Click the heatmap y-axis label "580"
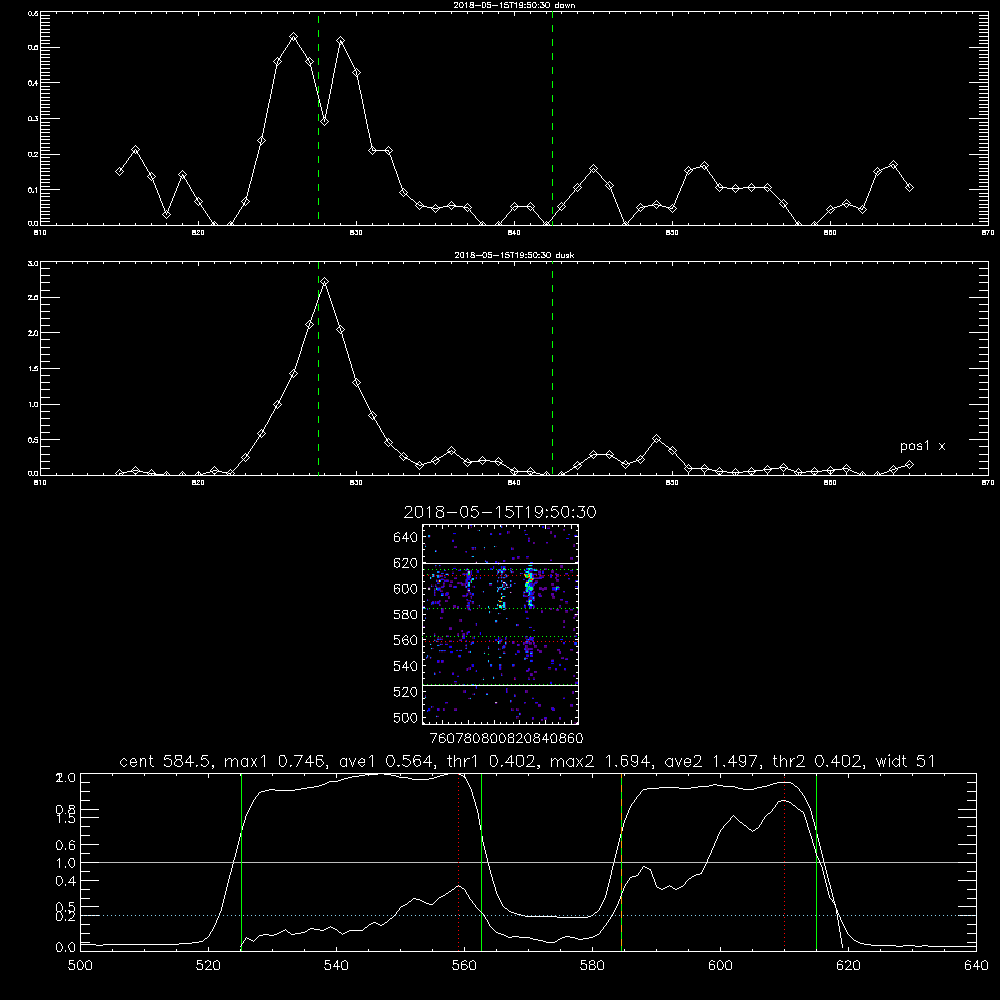1000x1000 pixels. [406, 615]
